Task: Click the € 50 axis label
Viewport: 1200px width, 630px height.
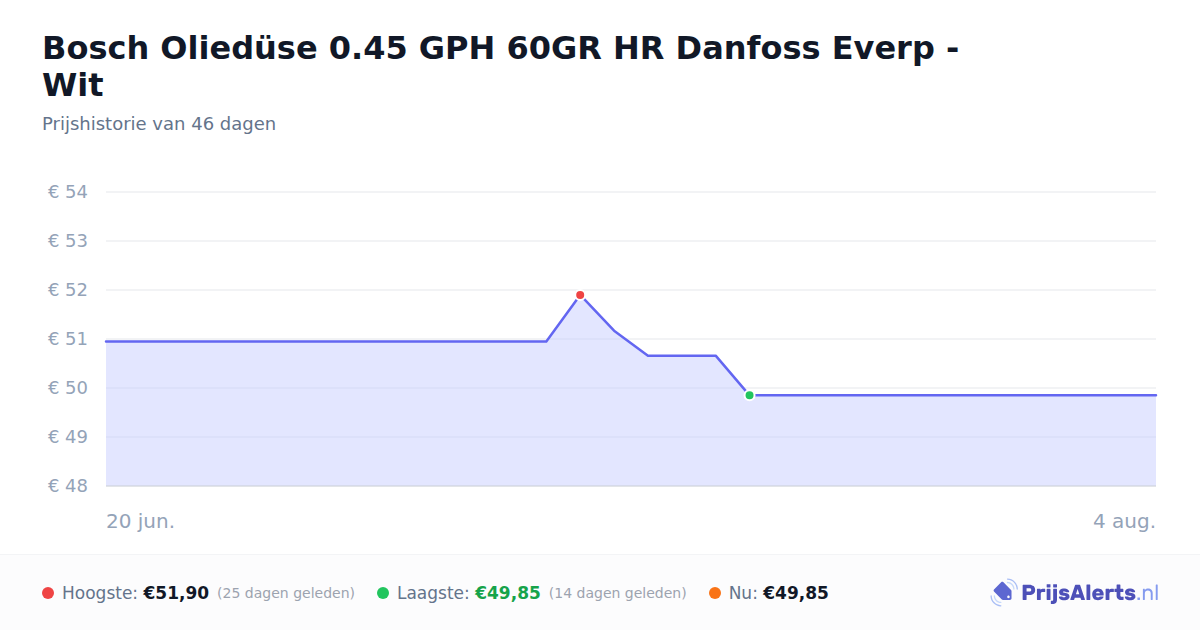Action: (x=68, y=388)
